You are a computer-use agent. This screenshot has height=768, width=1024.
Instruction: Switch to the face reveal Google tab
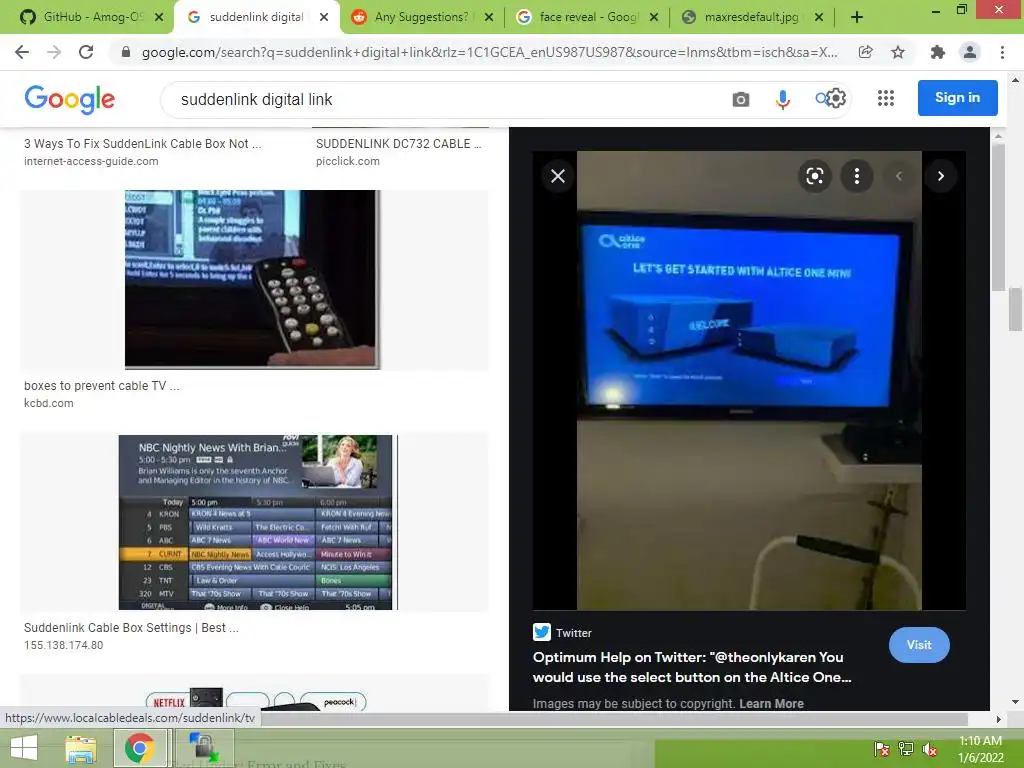click(x=588, y=17)
